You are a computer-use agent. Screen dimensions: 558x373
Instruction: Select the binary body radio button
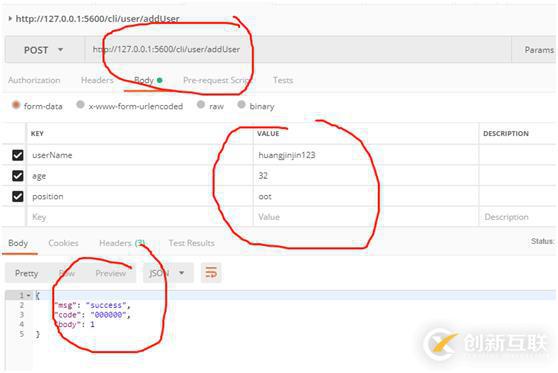point(241,105)
